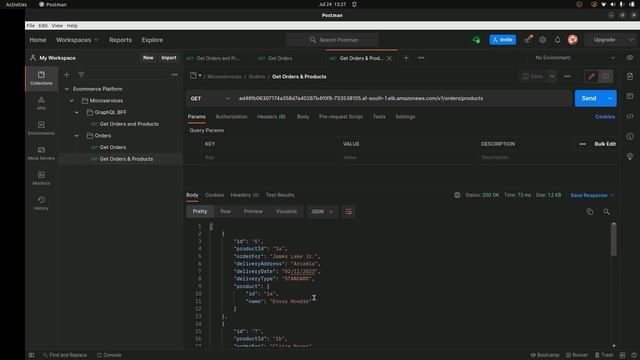This screenshot has height=360, width=640.
Task: Search the response body with magnifier icon
Action: (607, 211)
